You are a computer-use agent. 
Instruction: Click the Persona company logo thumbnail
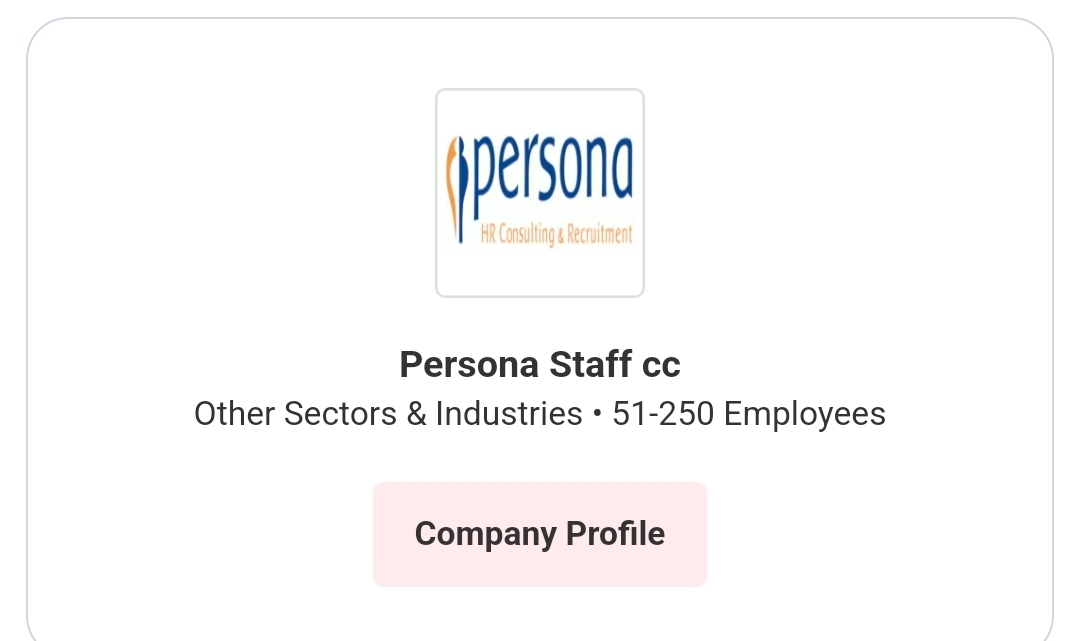[x=540, y=193]
